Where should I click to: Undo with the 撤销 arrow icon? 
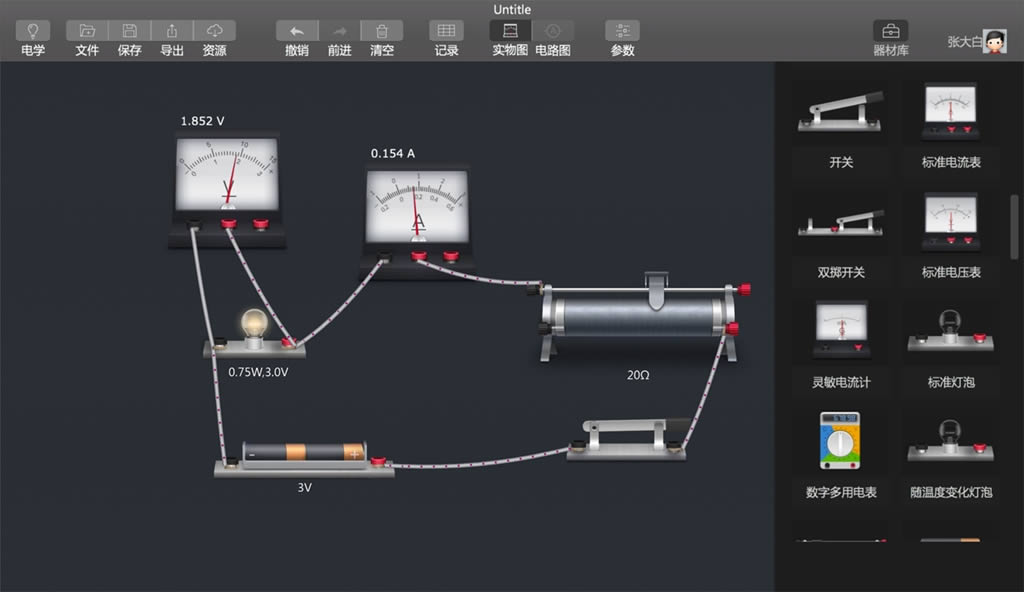tap(297, 31)
